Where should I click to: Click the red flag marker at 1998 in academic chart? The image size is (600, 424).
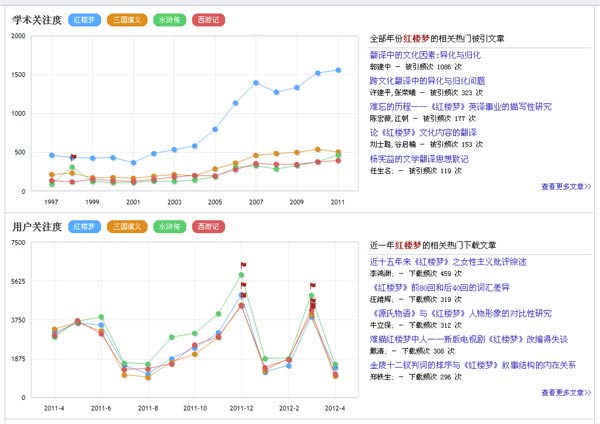[73, 157]
